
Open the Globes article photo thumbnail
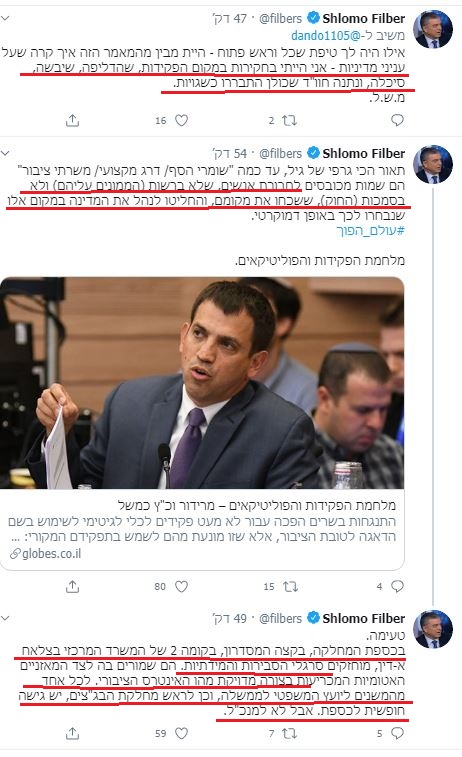coord(202,383)
